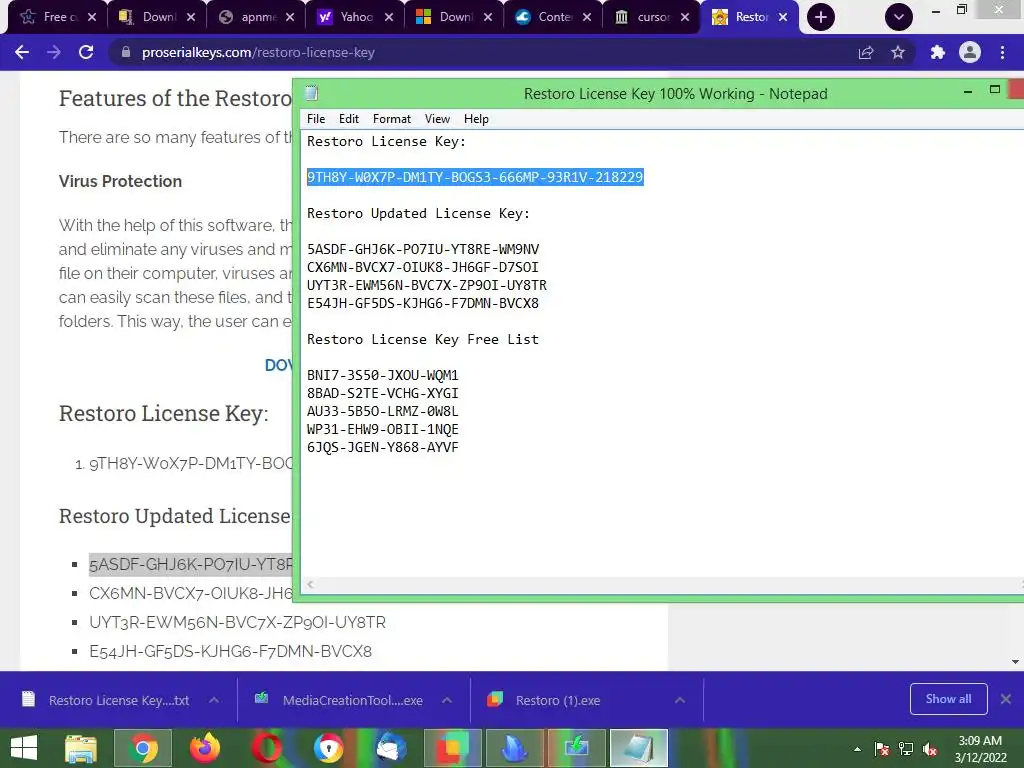Open File Explorer from the taskbar
Viewport: 1024px width, 768px height.
81,748
